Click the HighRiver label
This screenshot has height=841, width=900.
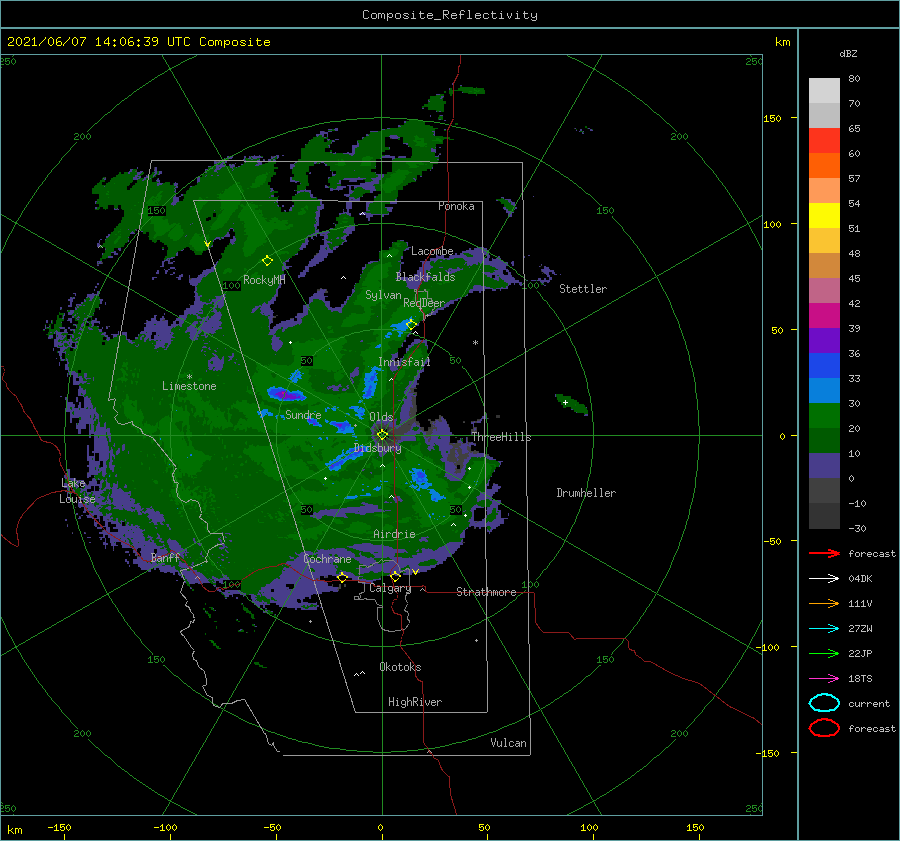pyautogui.click(x=414, y=702)
